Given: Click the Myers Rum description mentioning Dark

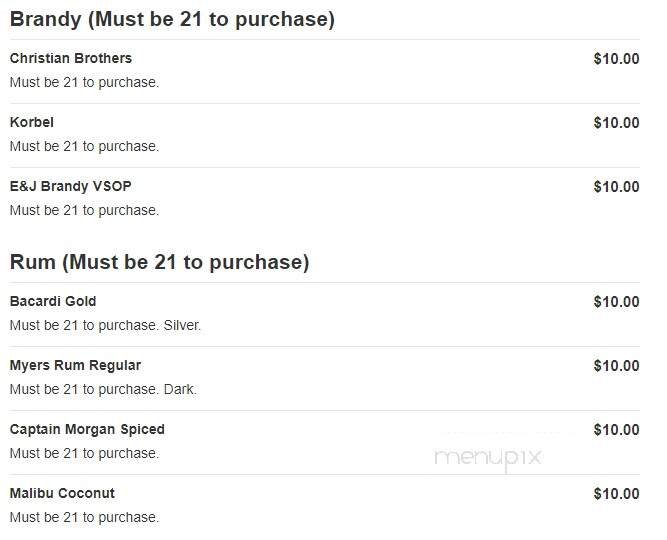Looking at the screenshot, I should pos(103,389).
